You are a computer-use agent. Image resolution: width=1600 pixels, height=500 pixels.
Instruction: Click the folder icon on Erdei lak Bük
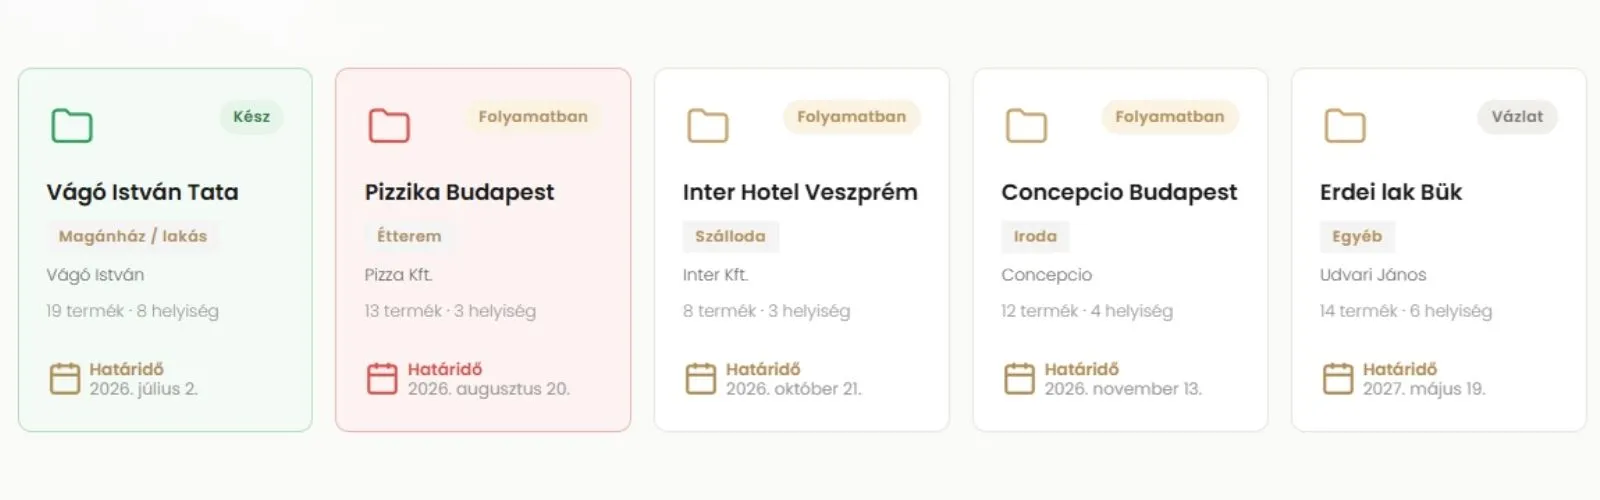point(1345,126)
